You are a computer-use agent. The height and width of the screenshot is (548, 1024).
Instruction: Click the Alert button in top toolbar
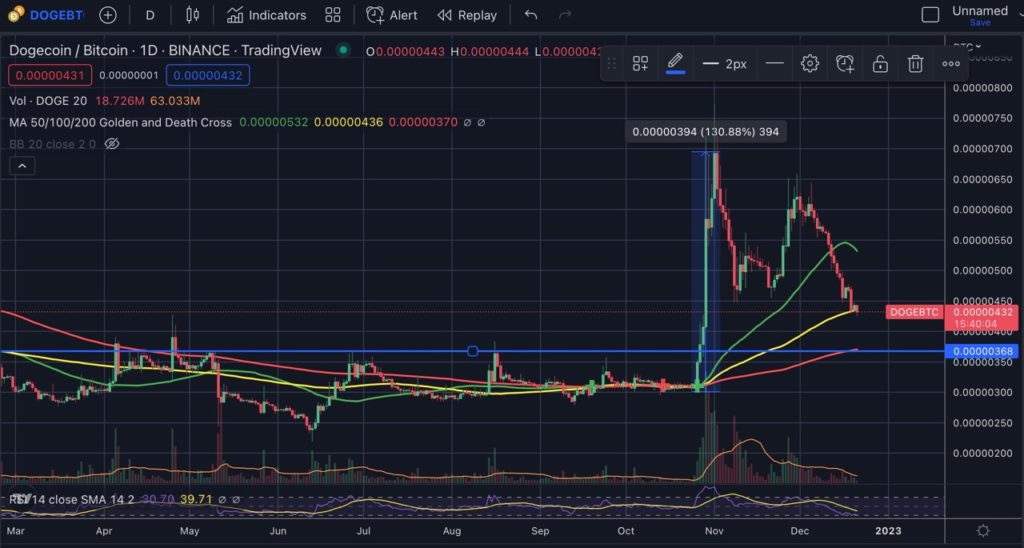click(392, 15)
